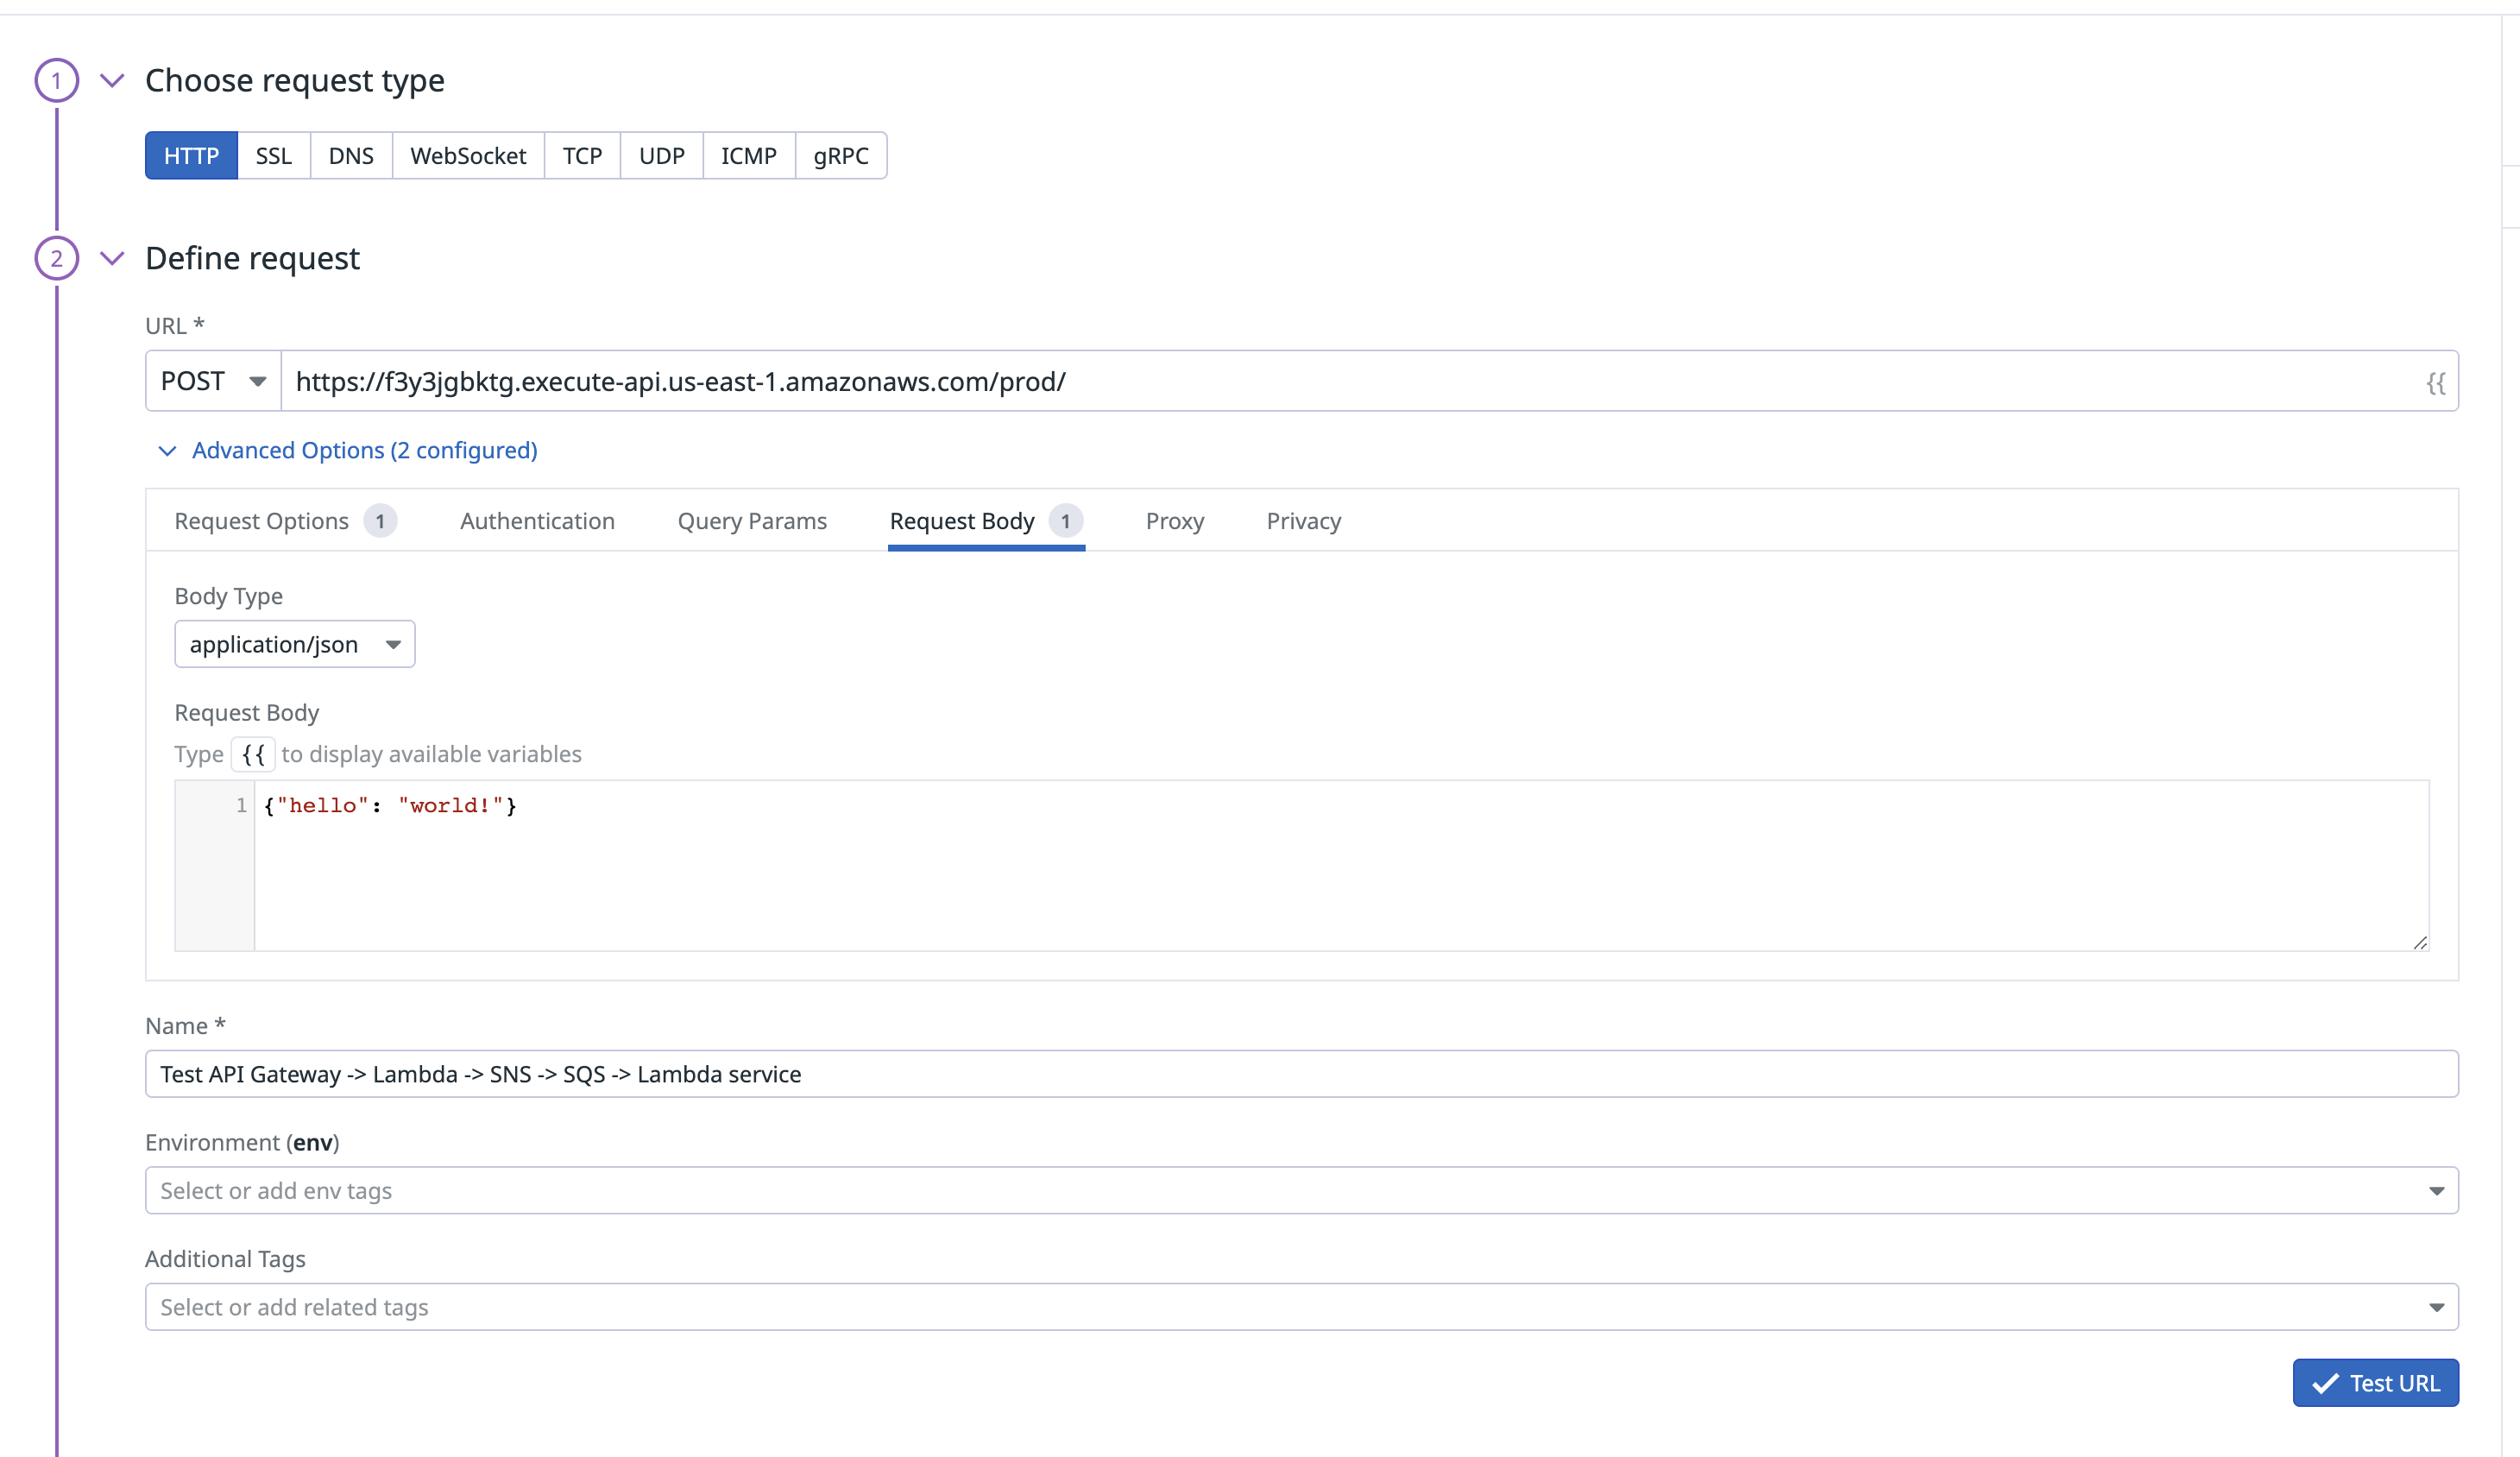Switch to the Query Params tab
Screen dimensions: 2520x1457
point(752,521)
